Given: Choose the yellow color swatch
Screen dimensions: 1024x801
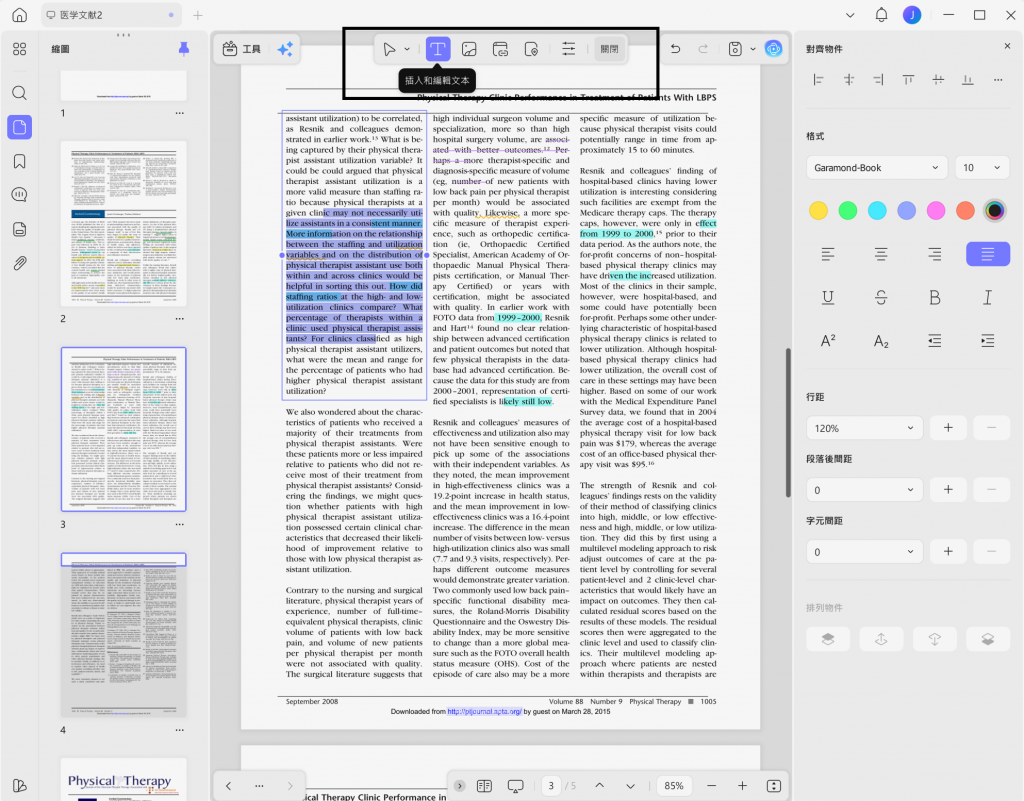Looking at the screenshot, I should pyautogui.click(x=818, y=211).
